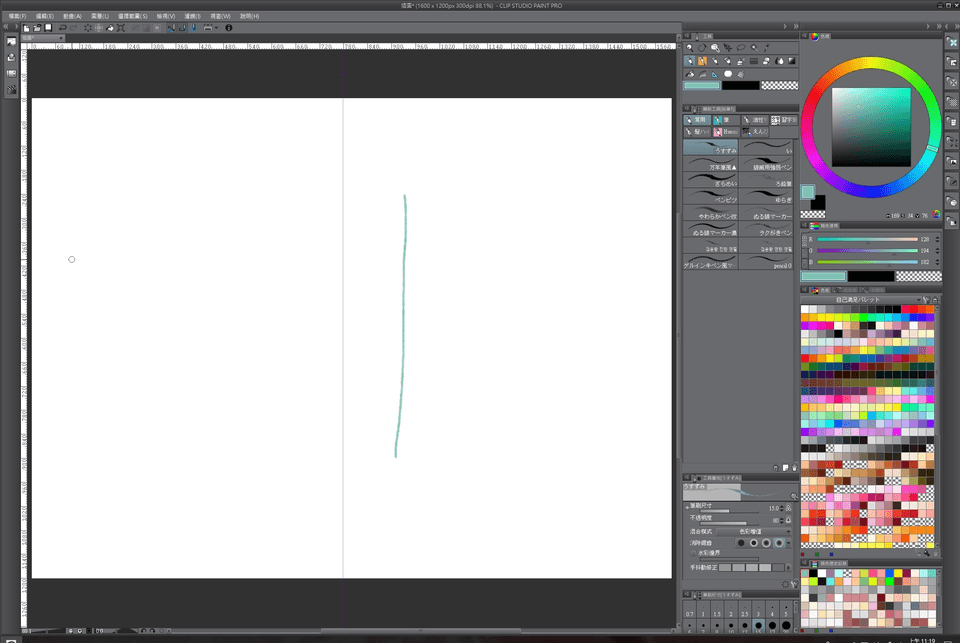This screenshot has width=960, height=643.
Task: Select the weak anti-aliasing option
Action: click(754, 543)
